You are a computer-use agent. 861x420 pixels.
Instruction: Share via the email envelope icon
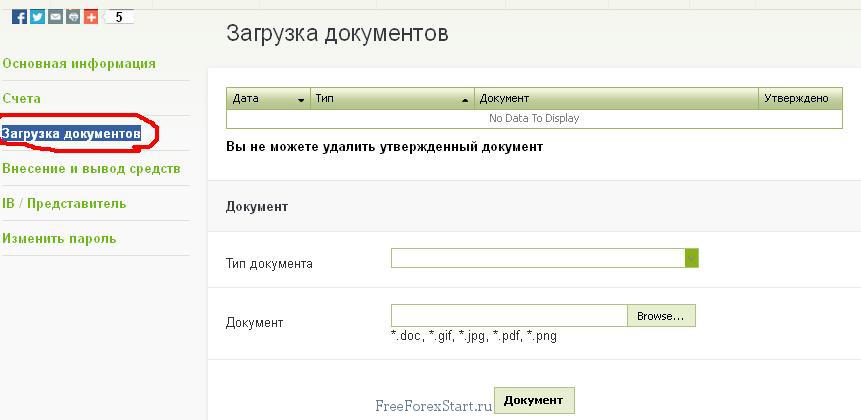tap(56, 17)
